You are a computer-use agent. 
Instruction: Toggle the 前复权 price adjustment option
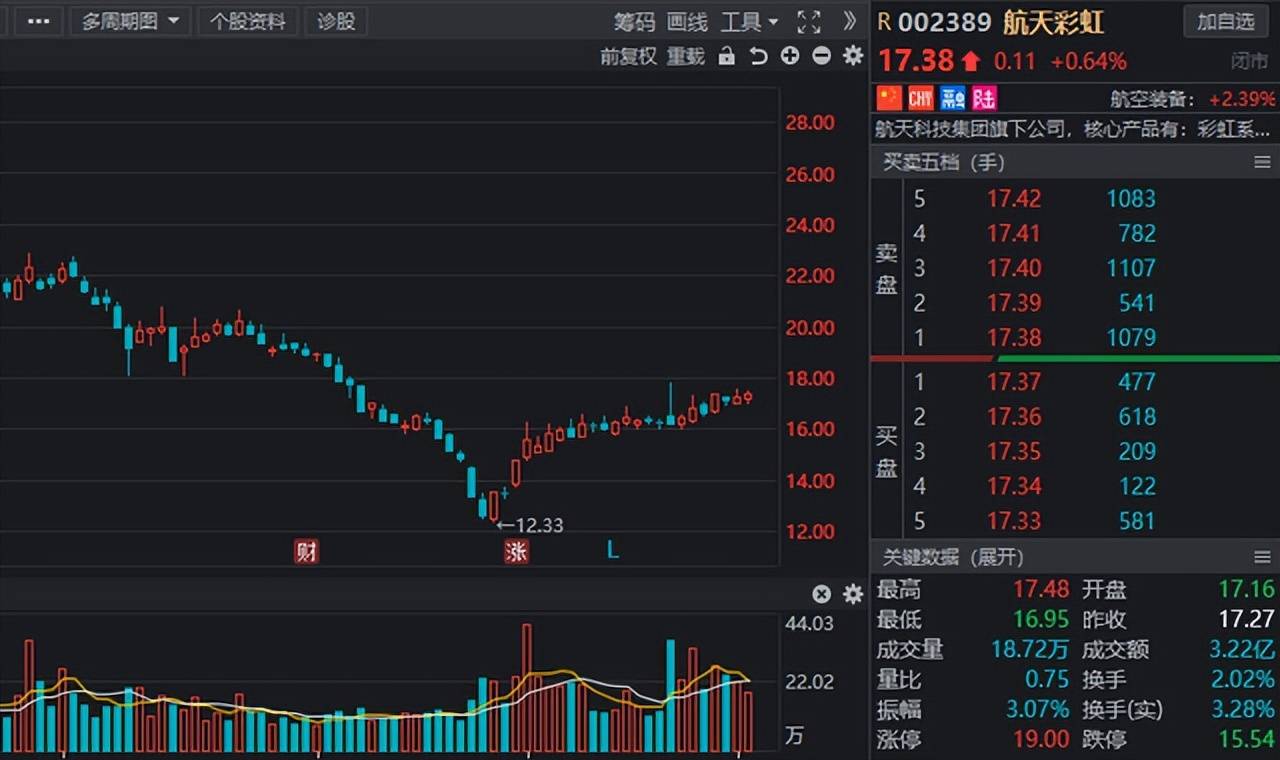[x=628, y=57]
